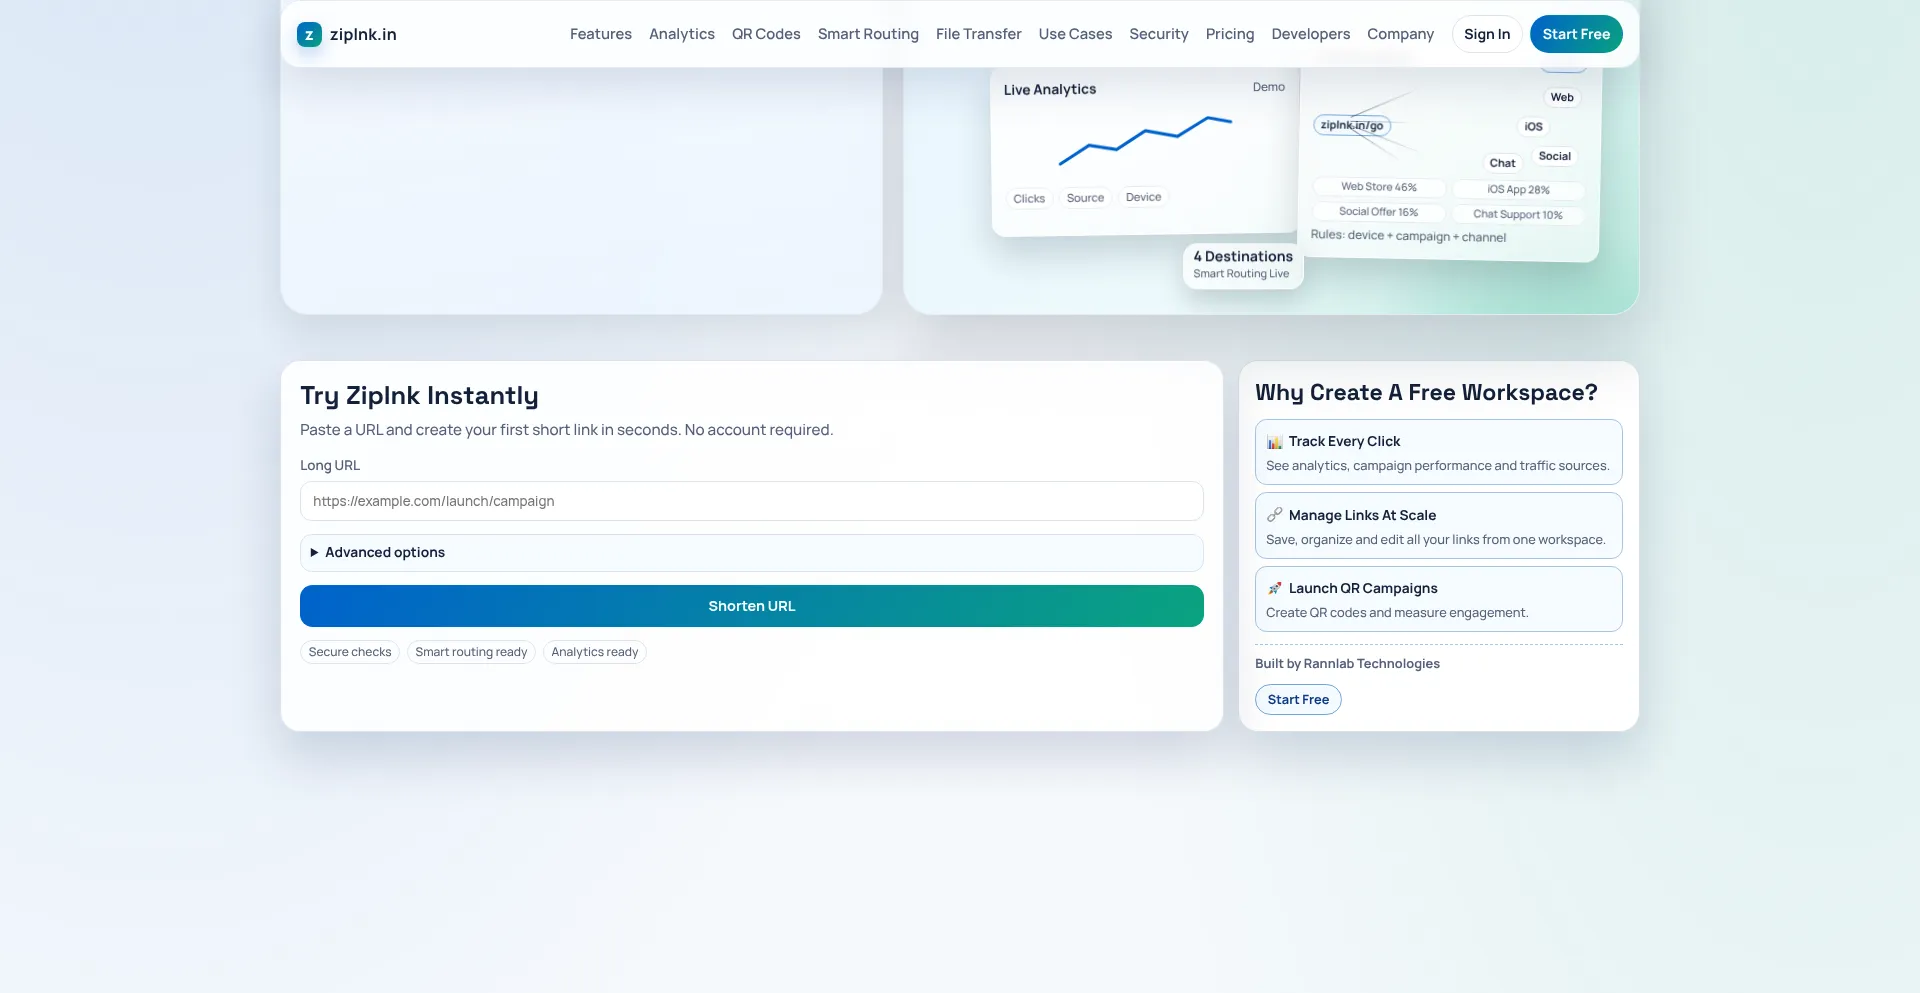Image resolution: width=1920 pixels, height=993 pixels.
Task: Click the ziplnk.in/go node in routing diagram
Action: 1352,125
